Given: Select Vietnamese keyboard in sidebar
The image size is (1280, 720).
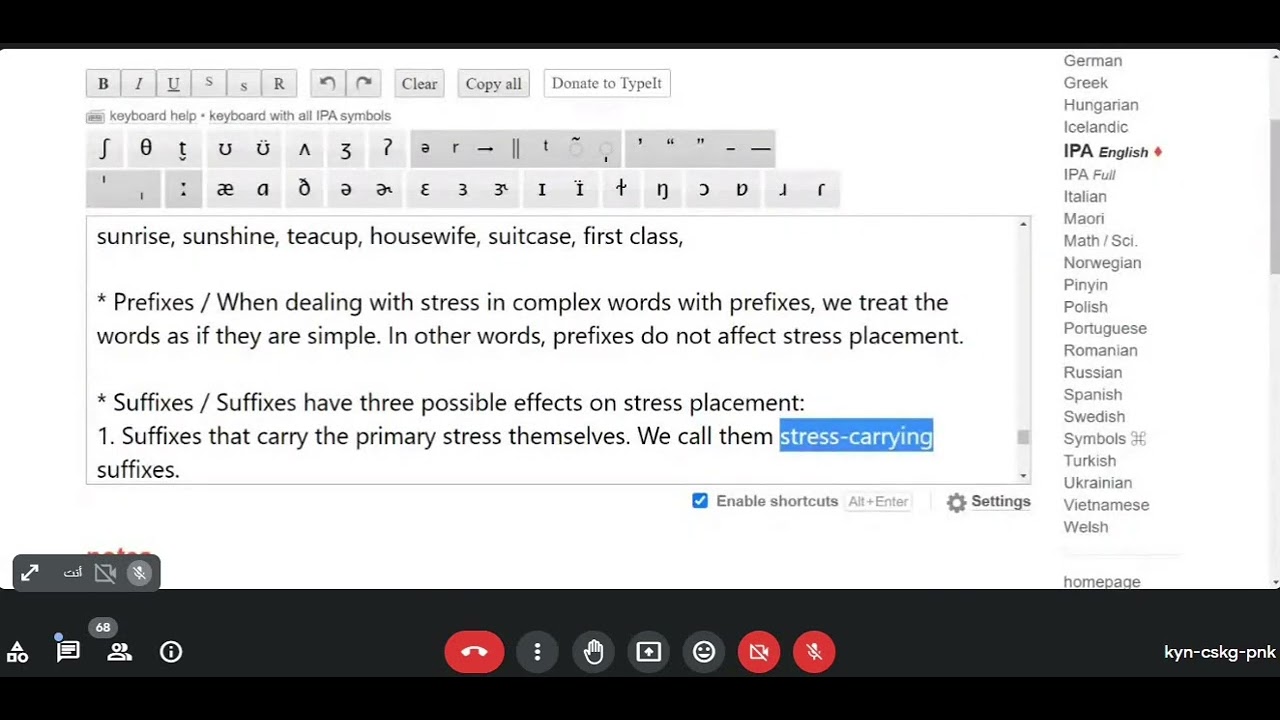Looking at the screenshot, I should pyautogui.click(x=1107, y=505).
